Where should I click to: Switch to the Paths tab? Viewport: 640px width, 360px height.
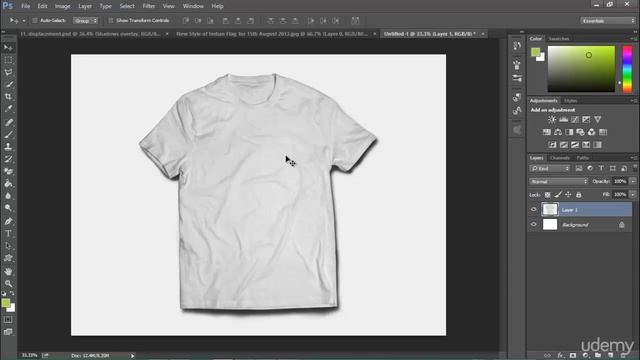(582, 158)
